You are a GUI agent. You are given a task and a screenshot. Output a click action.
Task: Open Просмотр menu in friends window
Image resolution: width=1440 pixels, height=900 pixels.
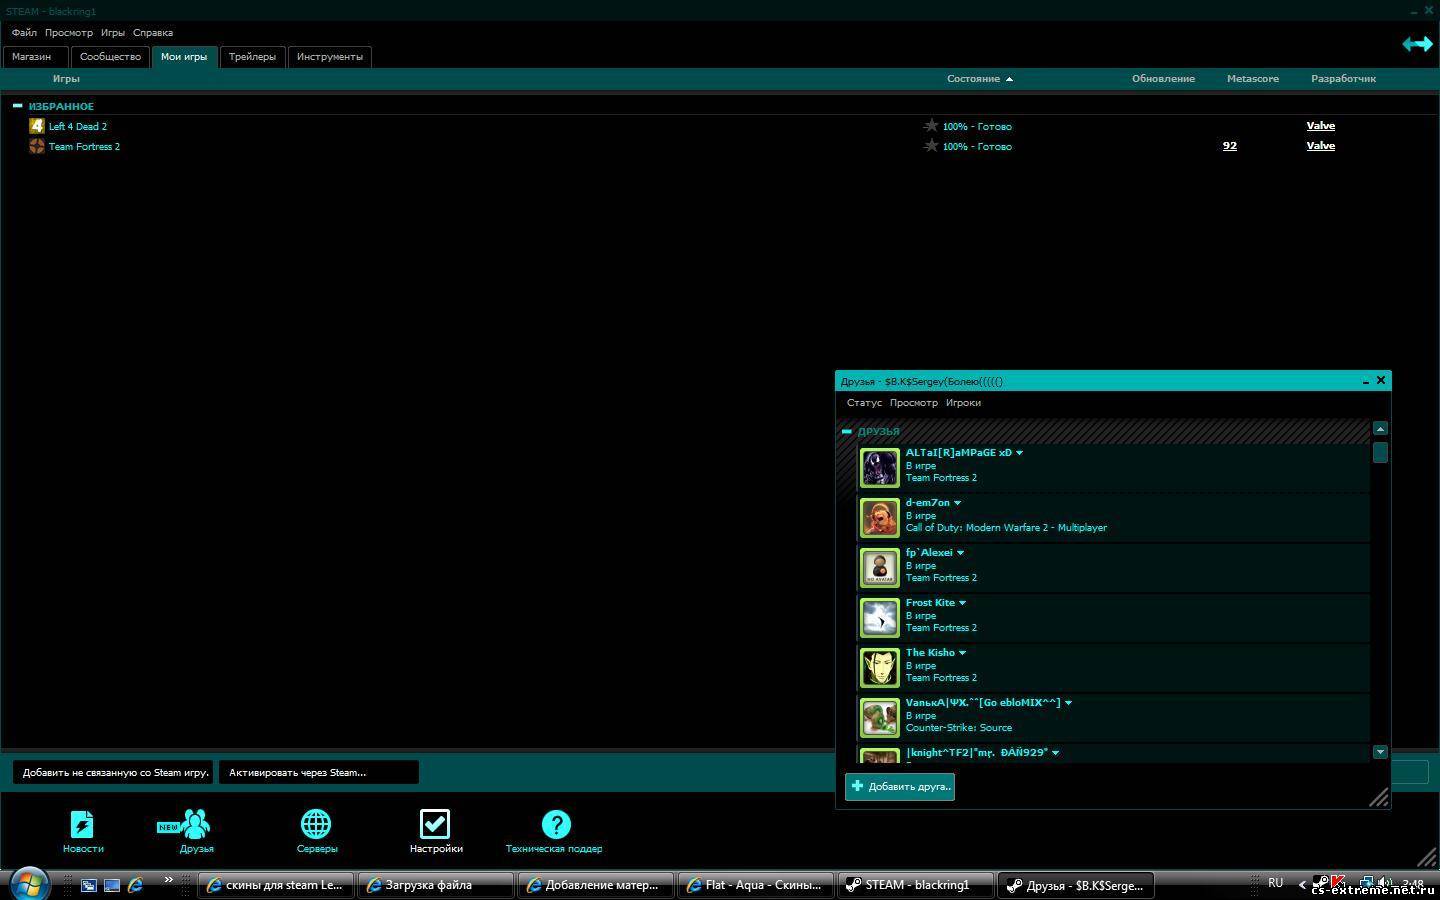click(914, 403)
